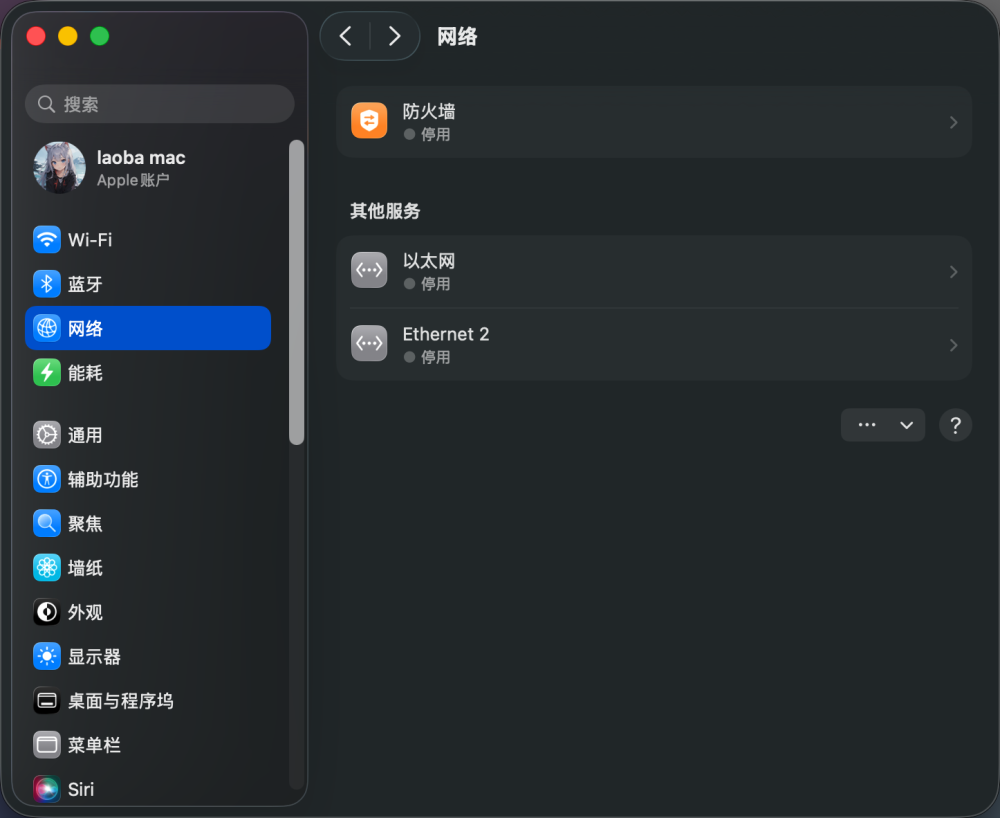Select 辅助功能 accessibility icon
The width and height of the screenshot is (1000, 818).
[47, 479]
